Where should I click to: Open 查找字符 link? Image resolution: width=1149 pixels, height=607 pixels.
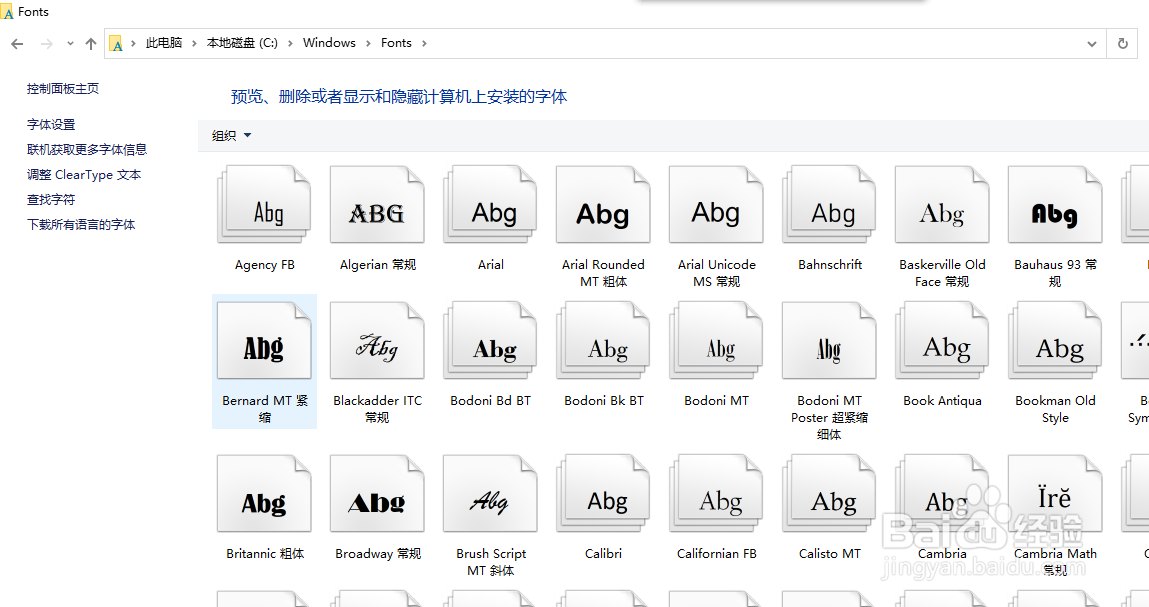tap(51, 199)
